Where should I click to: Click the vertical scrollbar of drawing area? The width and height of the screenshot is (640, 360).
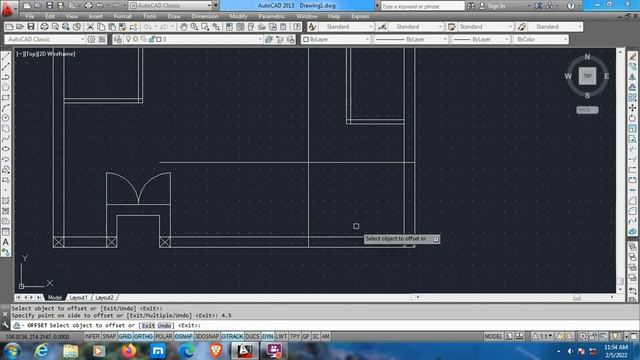(620, 171)
